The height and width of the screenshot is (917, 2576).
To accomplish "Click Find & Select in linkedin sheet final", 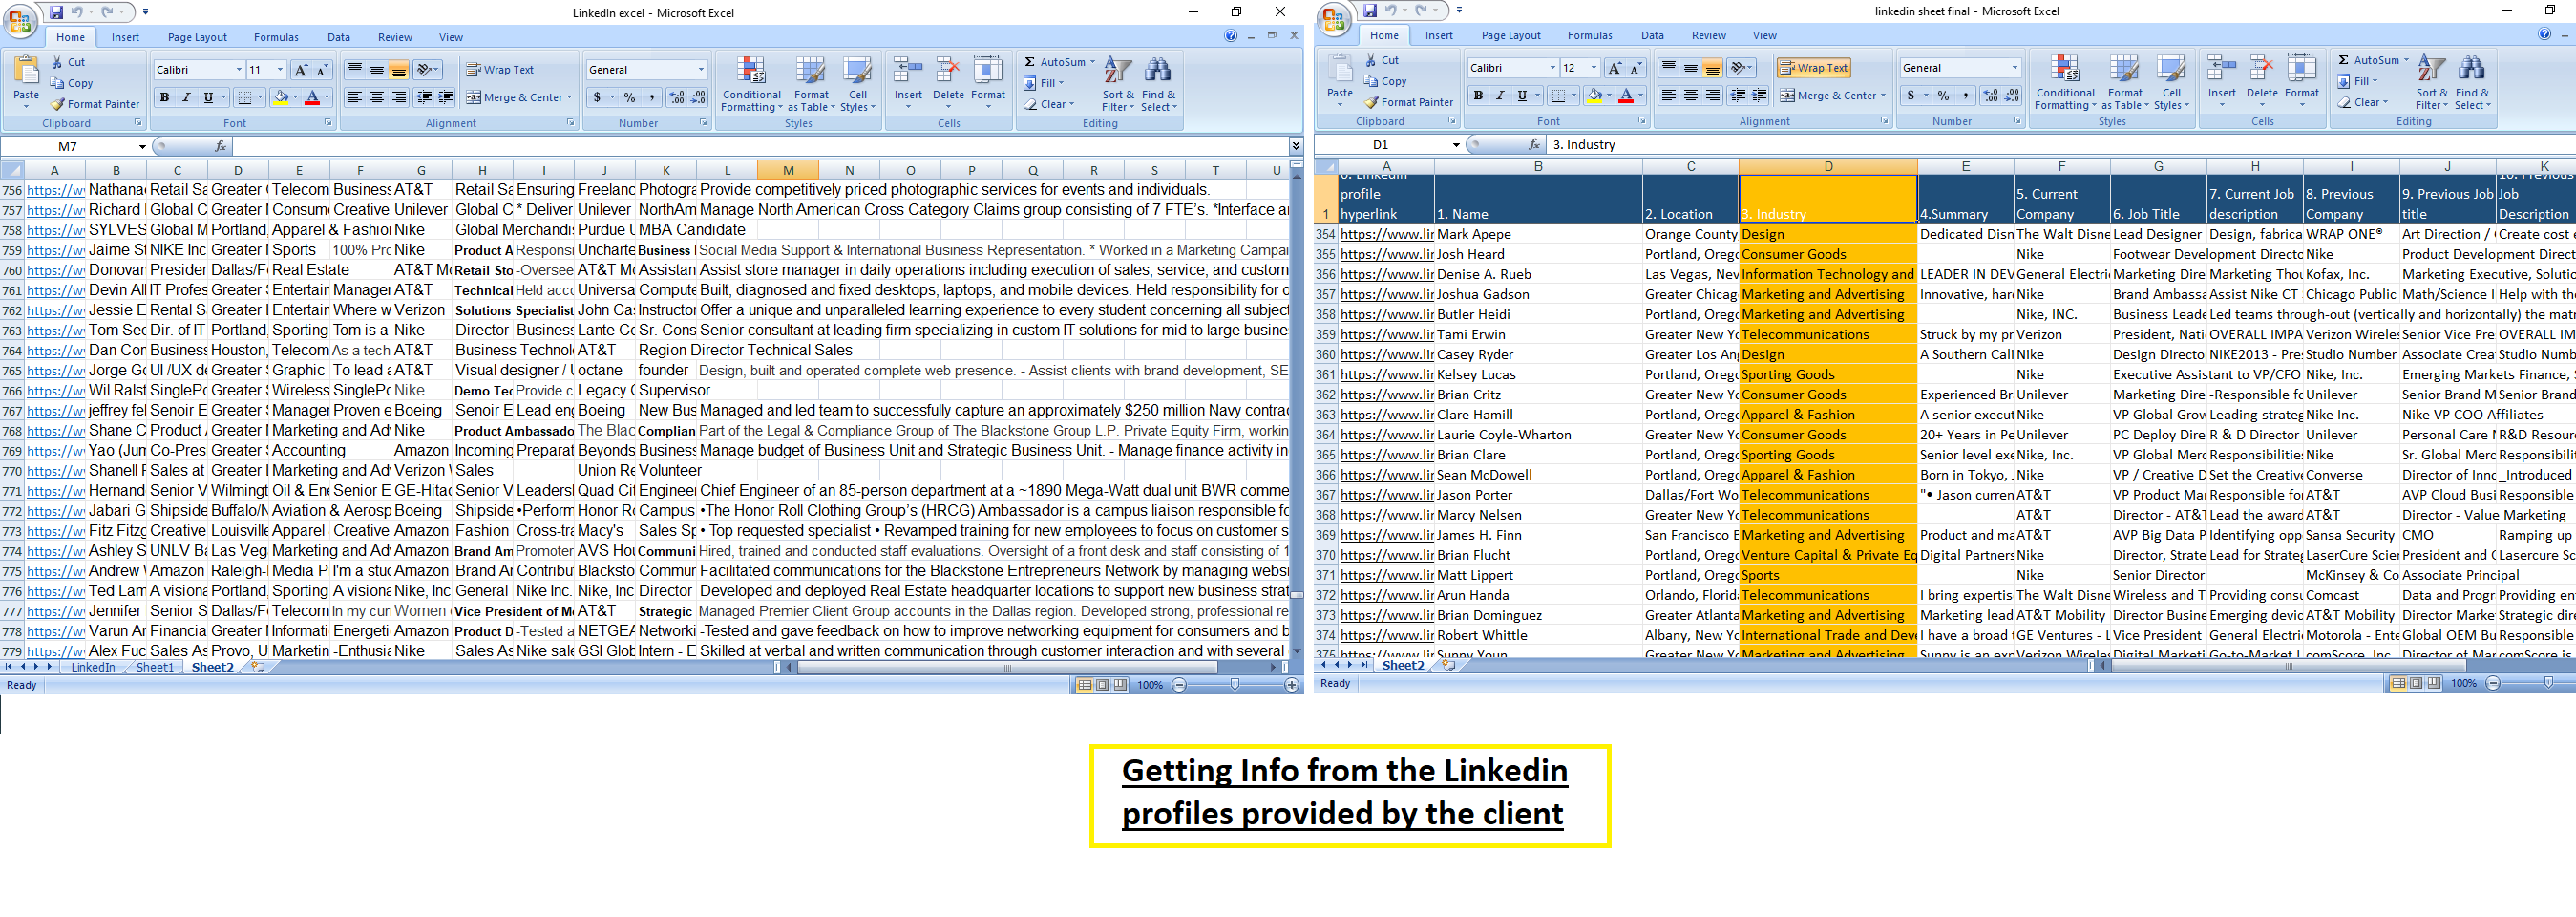I will pyautogui.click(x=2472, y=82).
